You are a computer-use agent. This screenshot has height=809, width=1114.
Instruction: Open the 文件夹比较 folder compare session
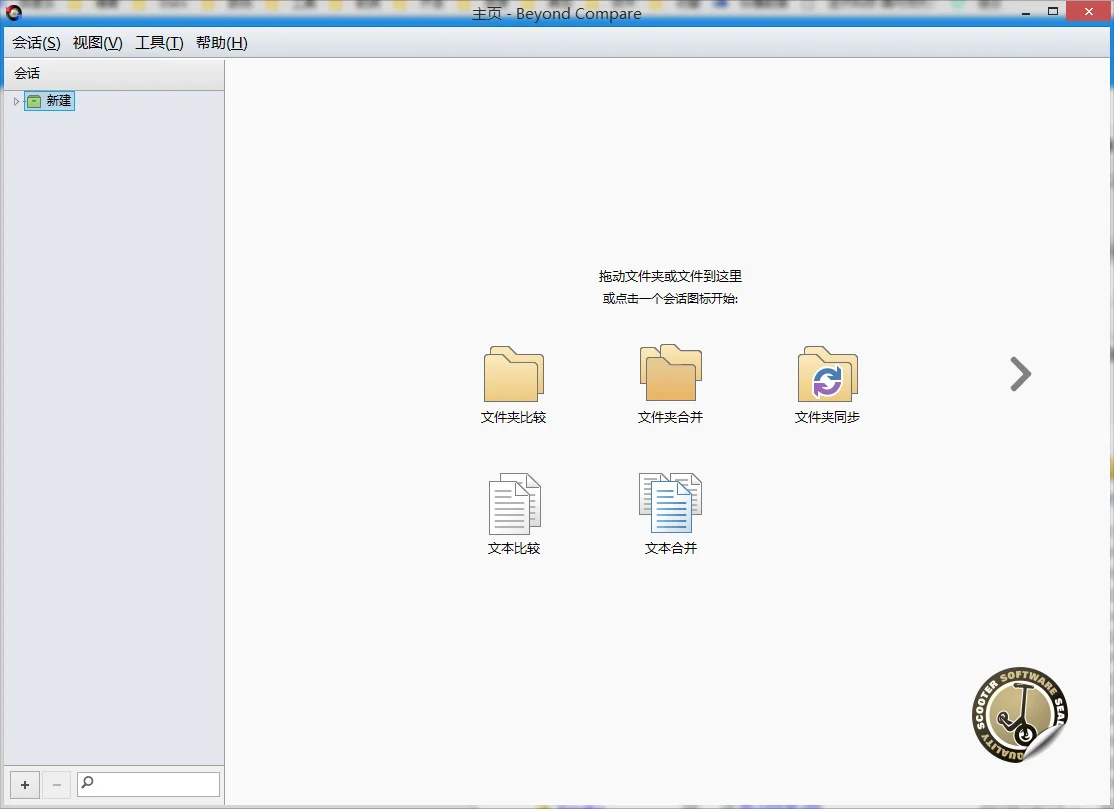514,384
